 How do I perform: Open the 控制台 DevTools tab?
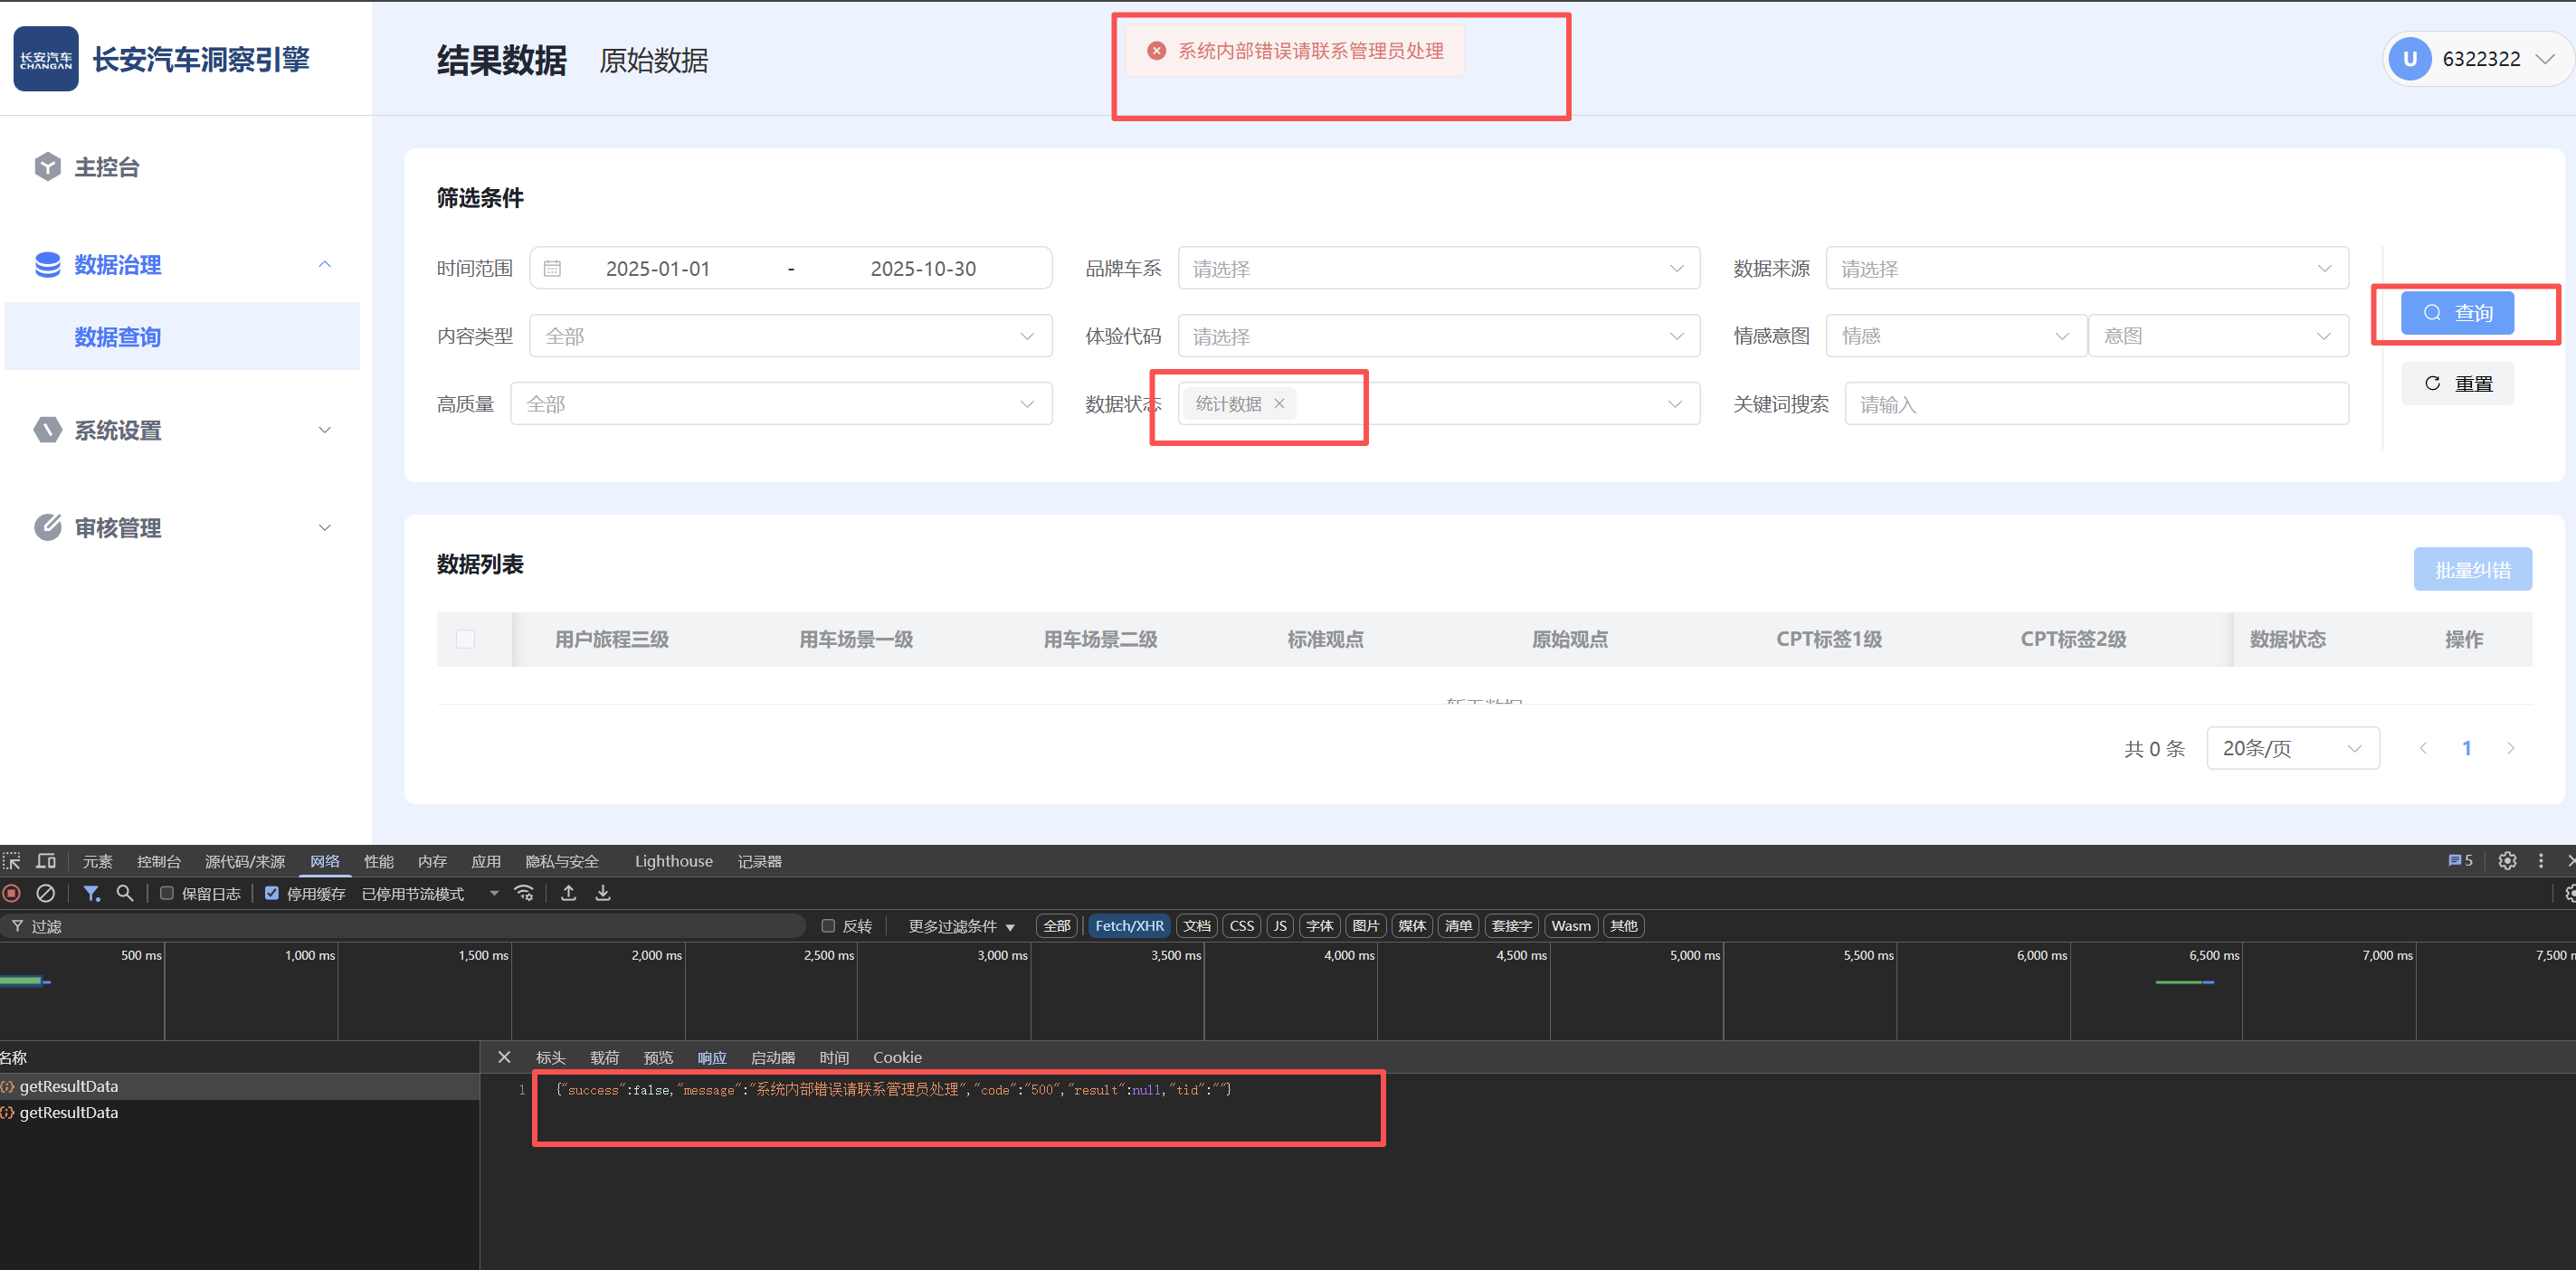(x=159, y=861)
